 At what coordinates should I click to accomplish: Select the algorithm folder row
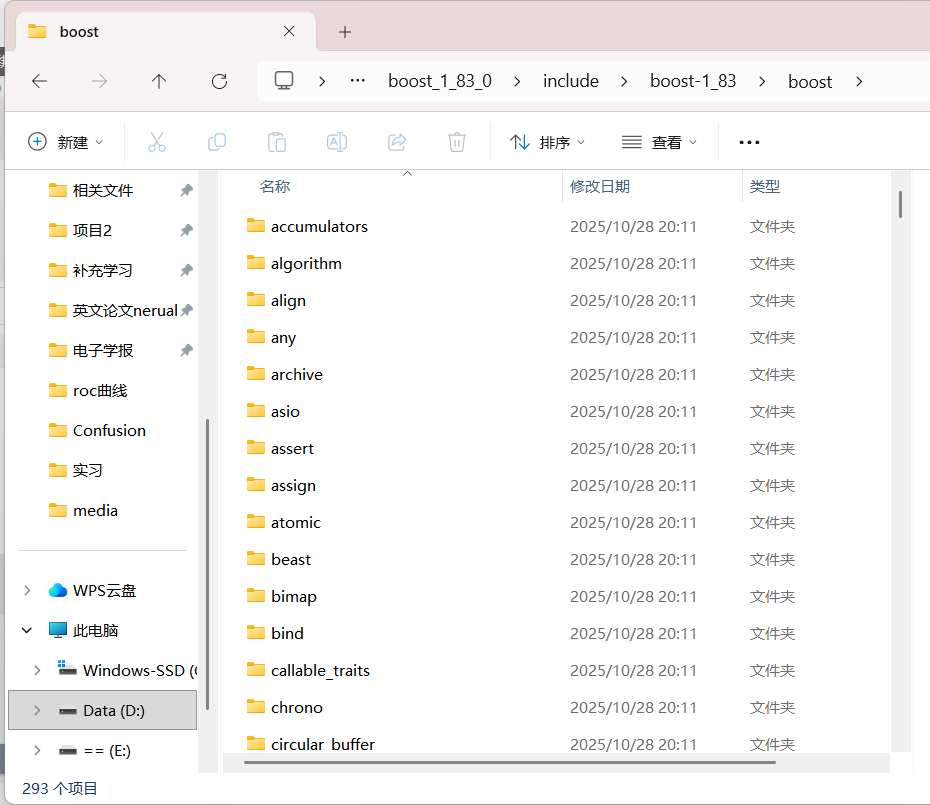pos(556,263)
